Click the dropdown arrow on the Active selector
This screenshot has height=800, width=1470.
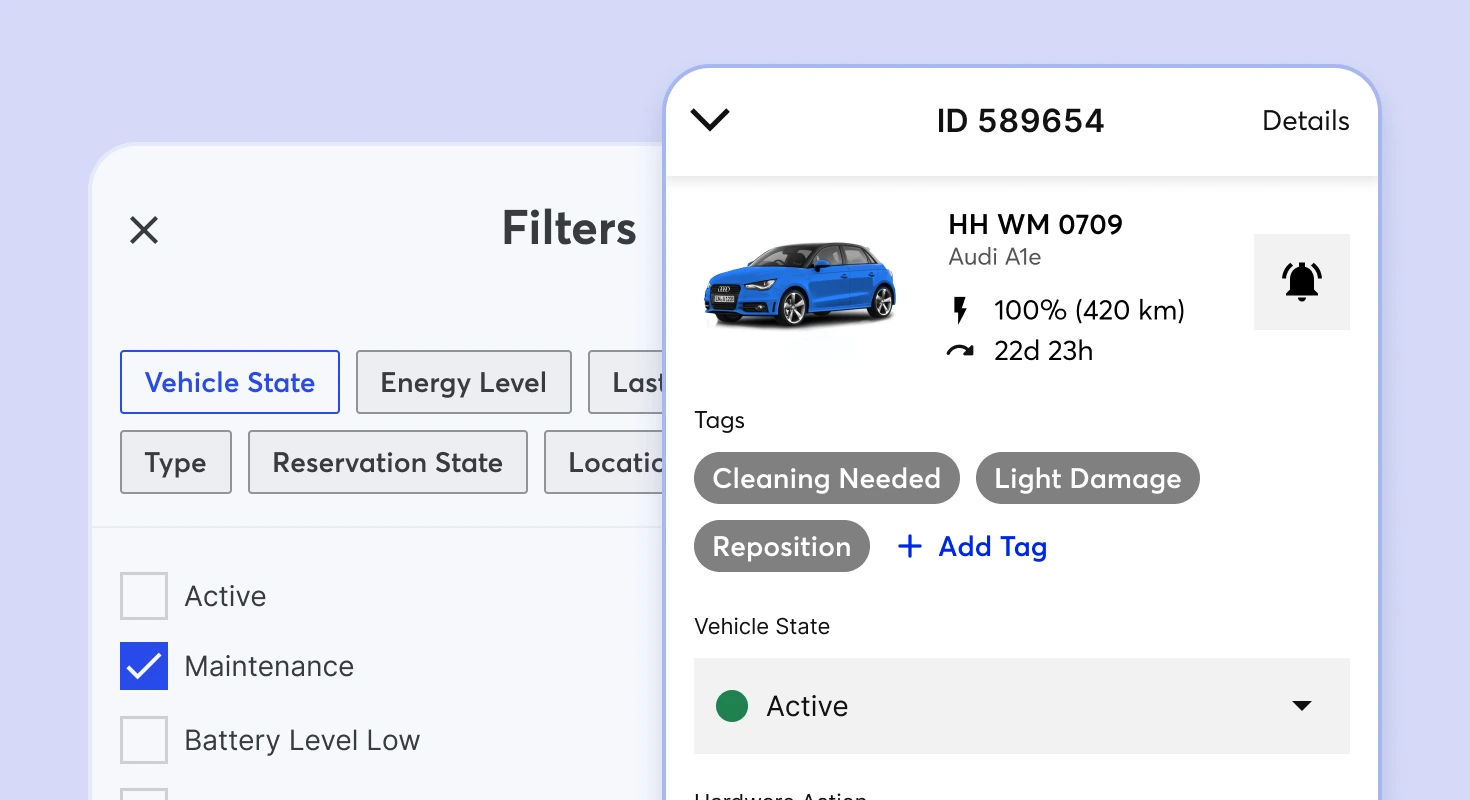[1301, 706]
